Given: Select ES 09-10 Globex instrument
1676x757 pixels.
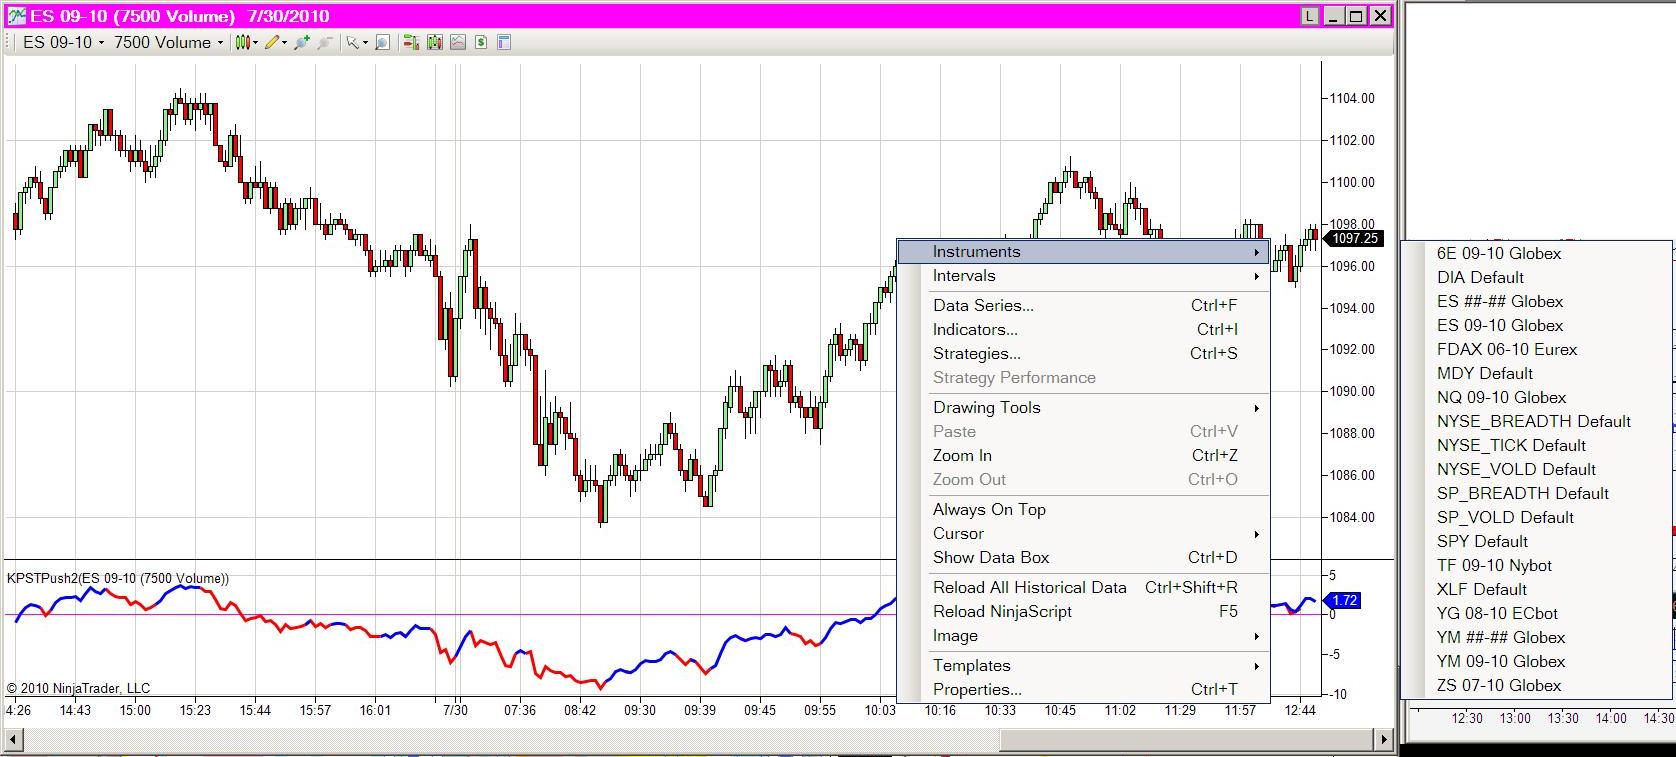Looking at the screenshot, I should point(1537,326).
